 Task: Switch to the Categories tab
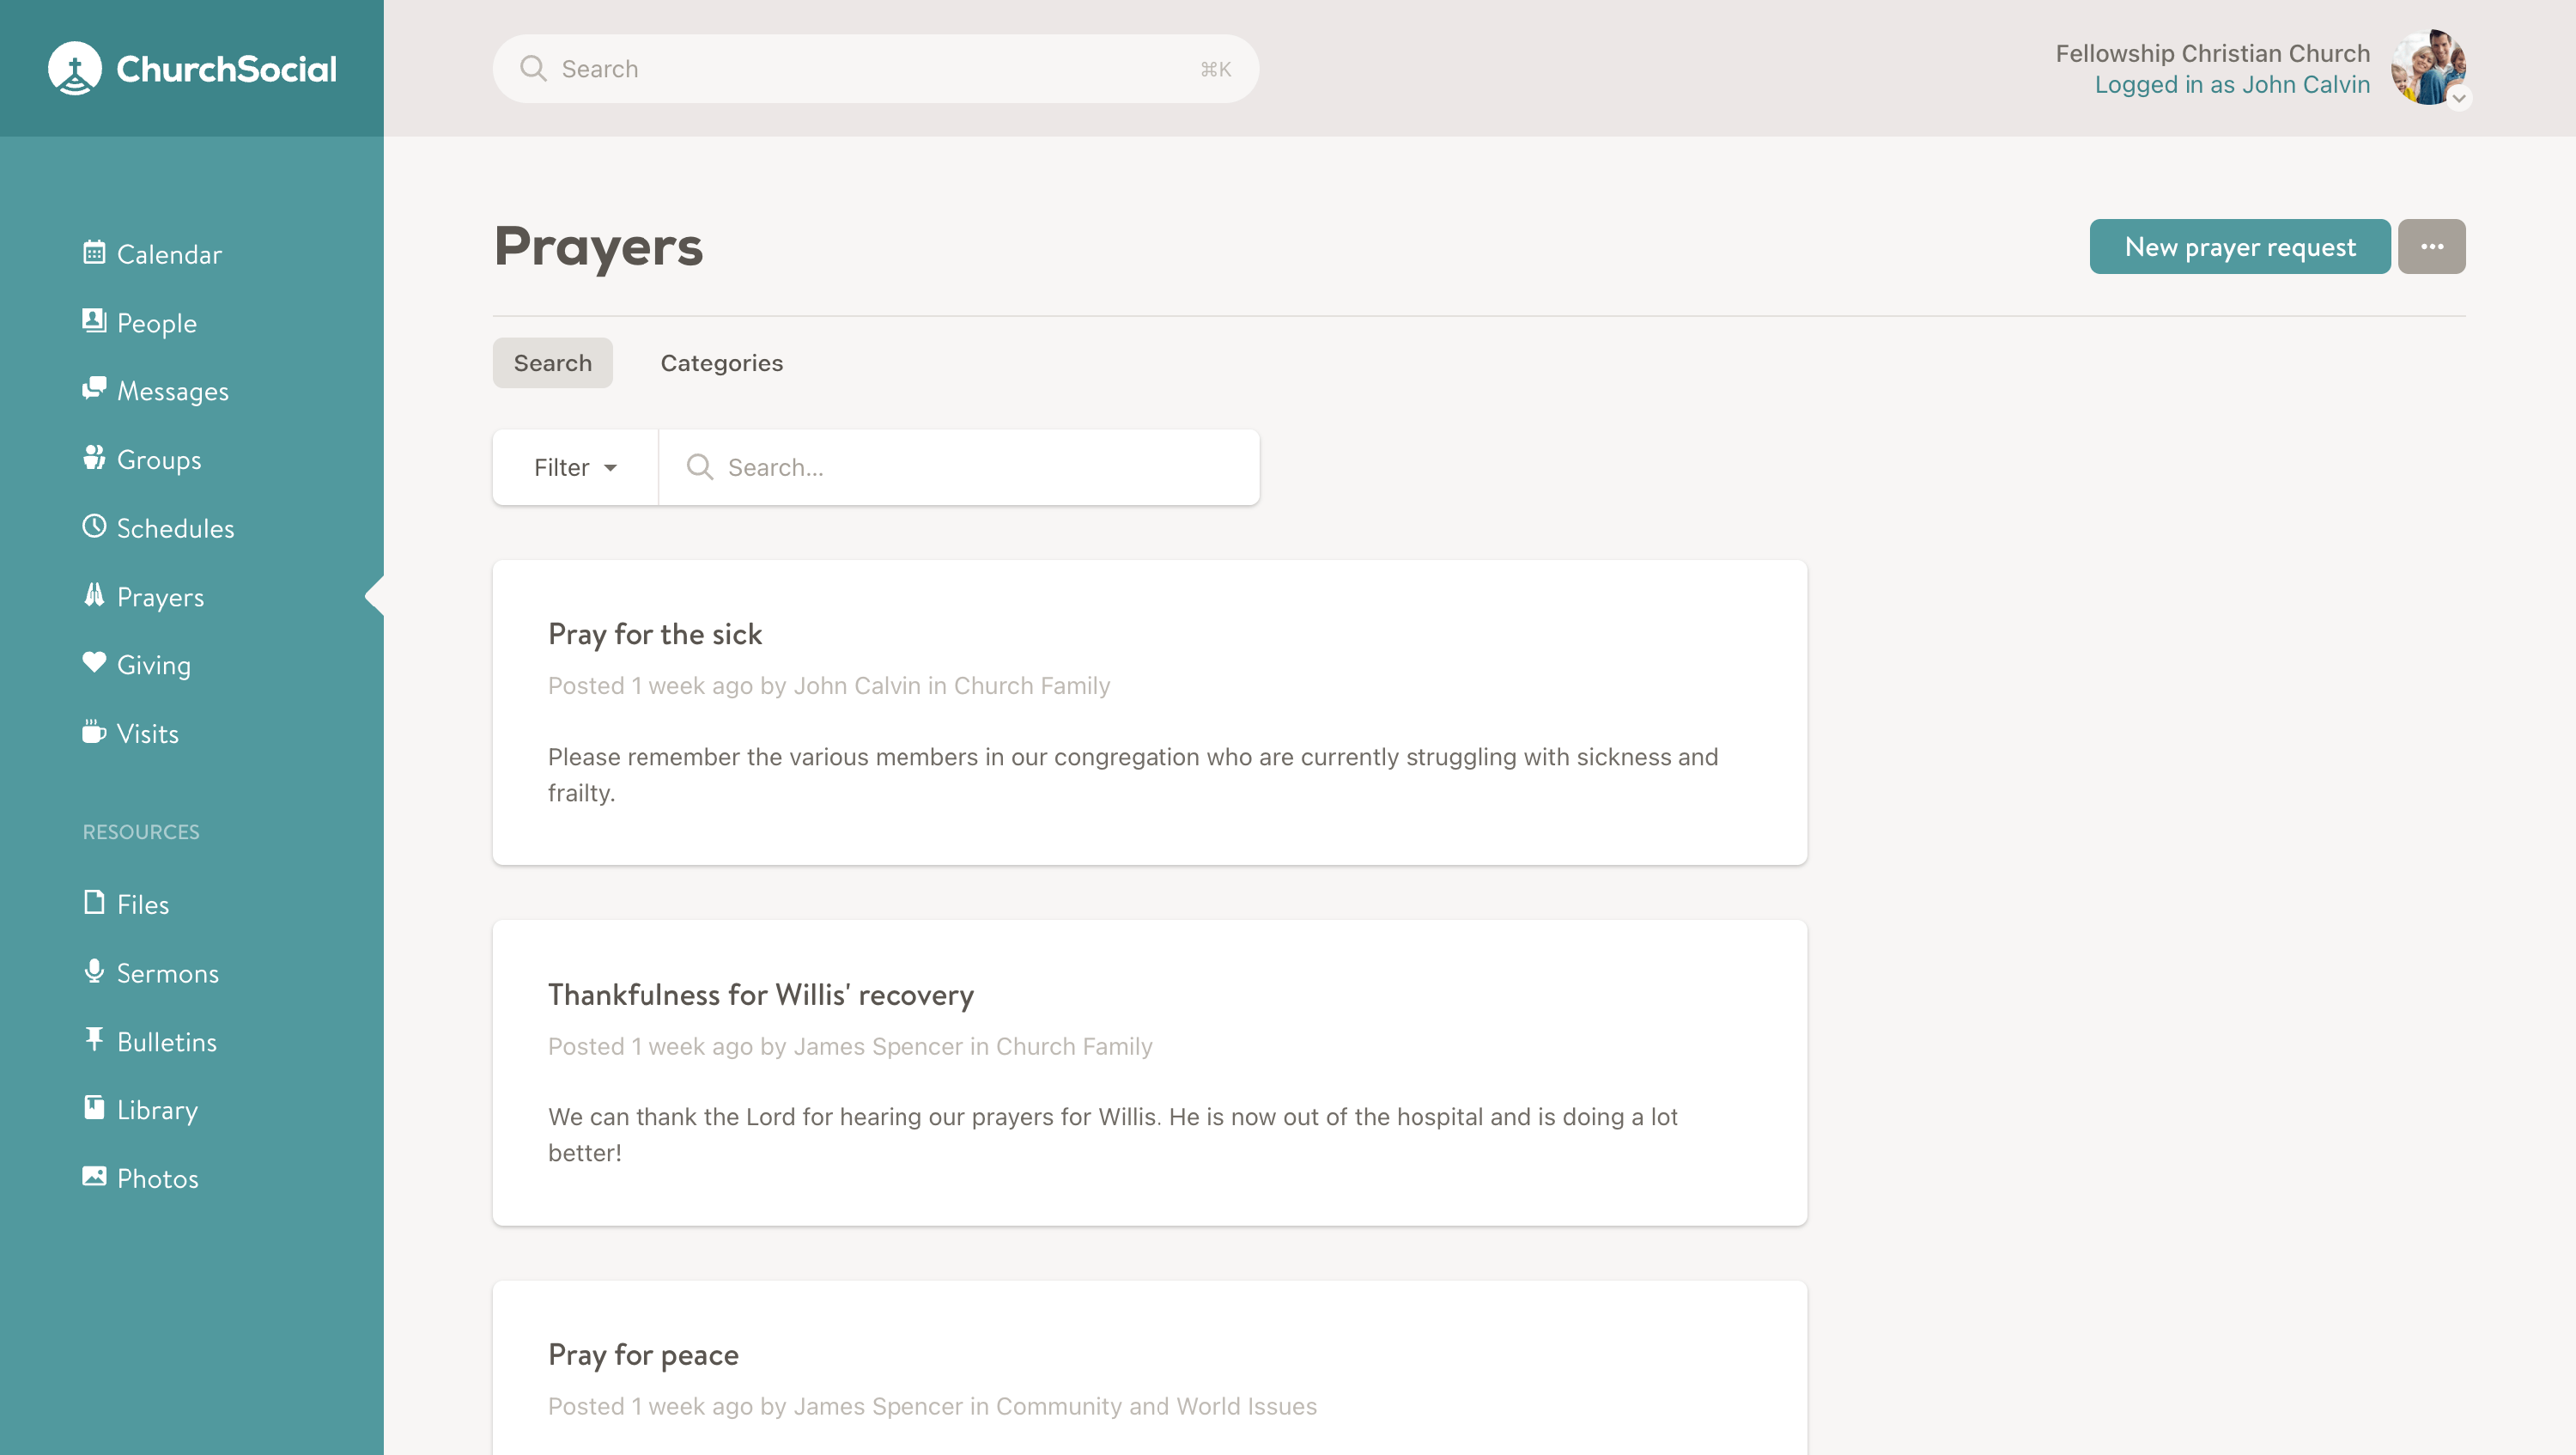click(x=721, y=363)
